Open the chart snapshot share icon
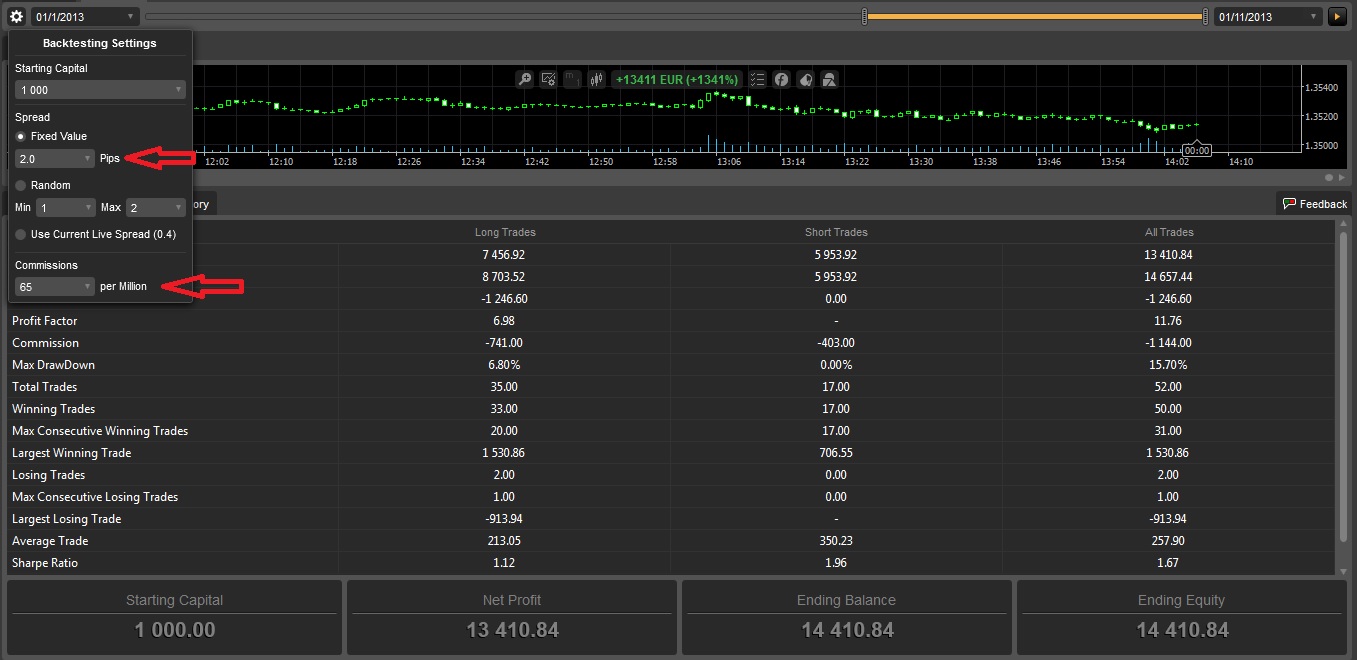The width and height of the screenshot is (1360, 660). (x=805, y=79)
